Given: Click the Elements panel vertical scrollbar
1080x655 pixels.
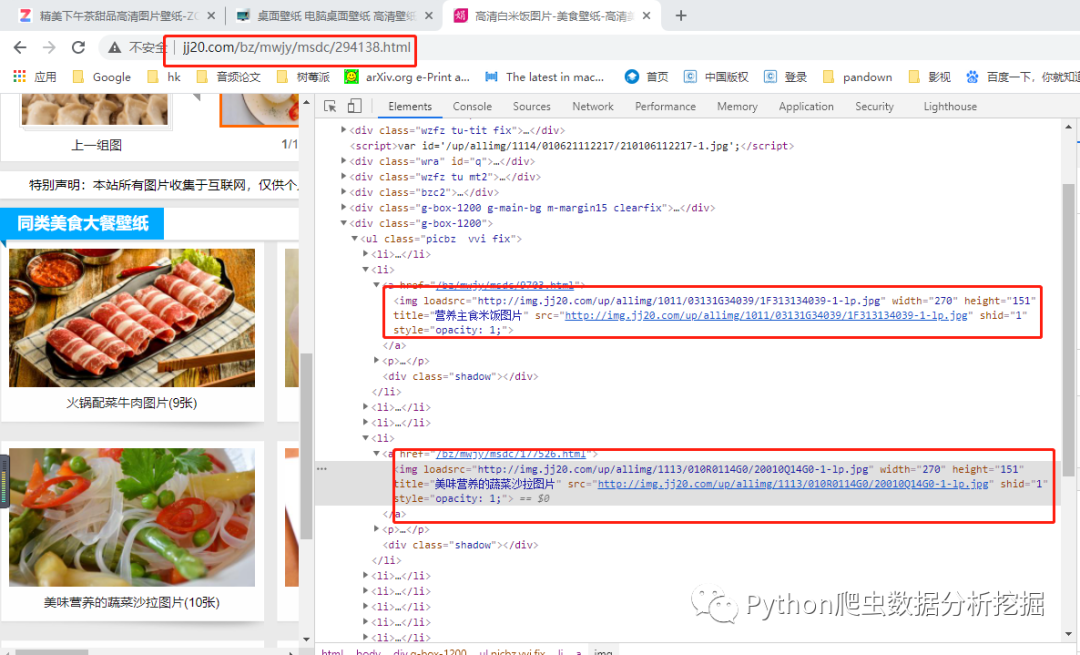Looking at the screenshot, I should coord(1068,331).
